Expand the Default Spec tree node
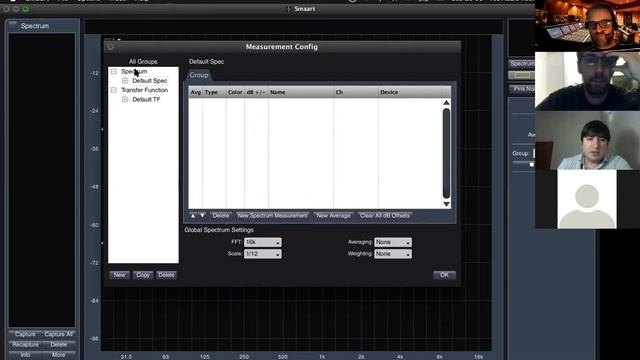 point(125,81)
